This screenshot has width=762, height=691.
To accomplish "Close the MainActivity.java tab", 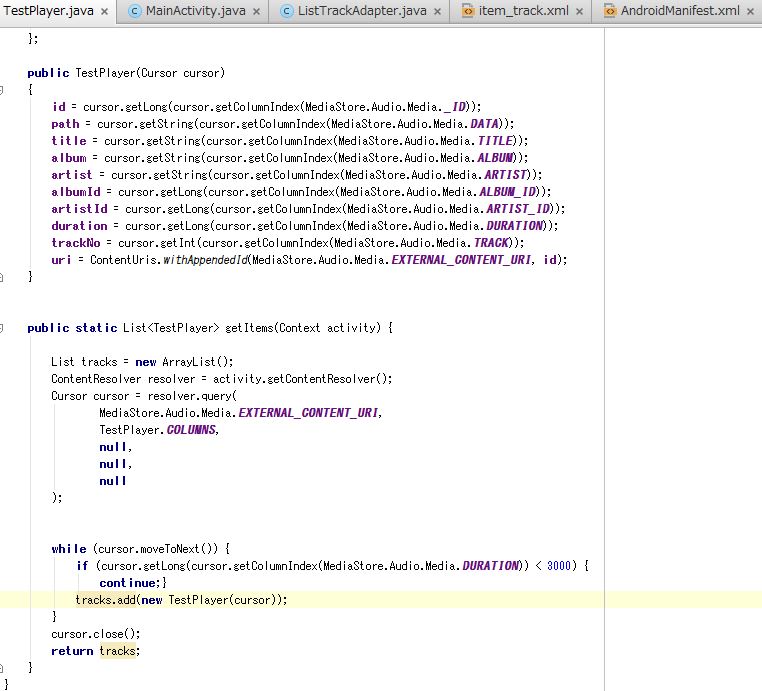I will pyautogui.click(x=257, y=12).
